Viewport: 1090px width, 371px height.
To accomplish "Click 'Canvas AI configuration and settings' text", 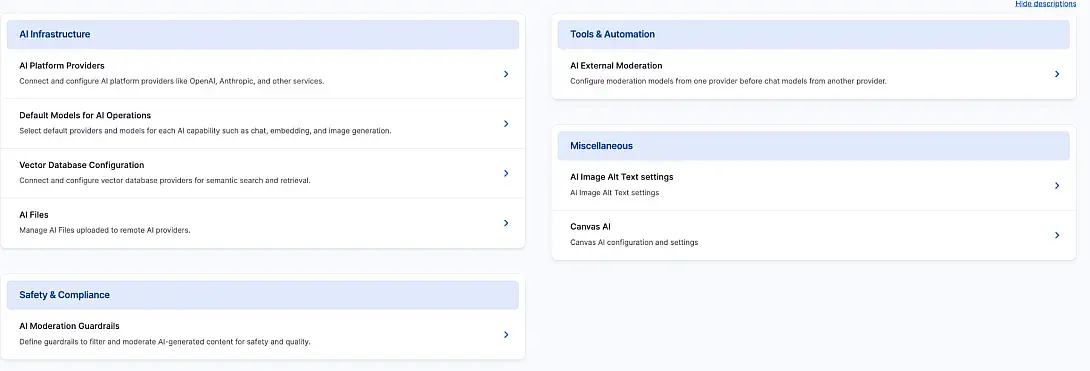I will pos(634,242).
